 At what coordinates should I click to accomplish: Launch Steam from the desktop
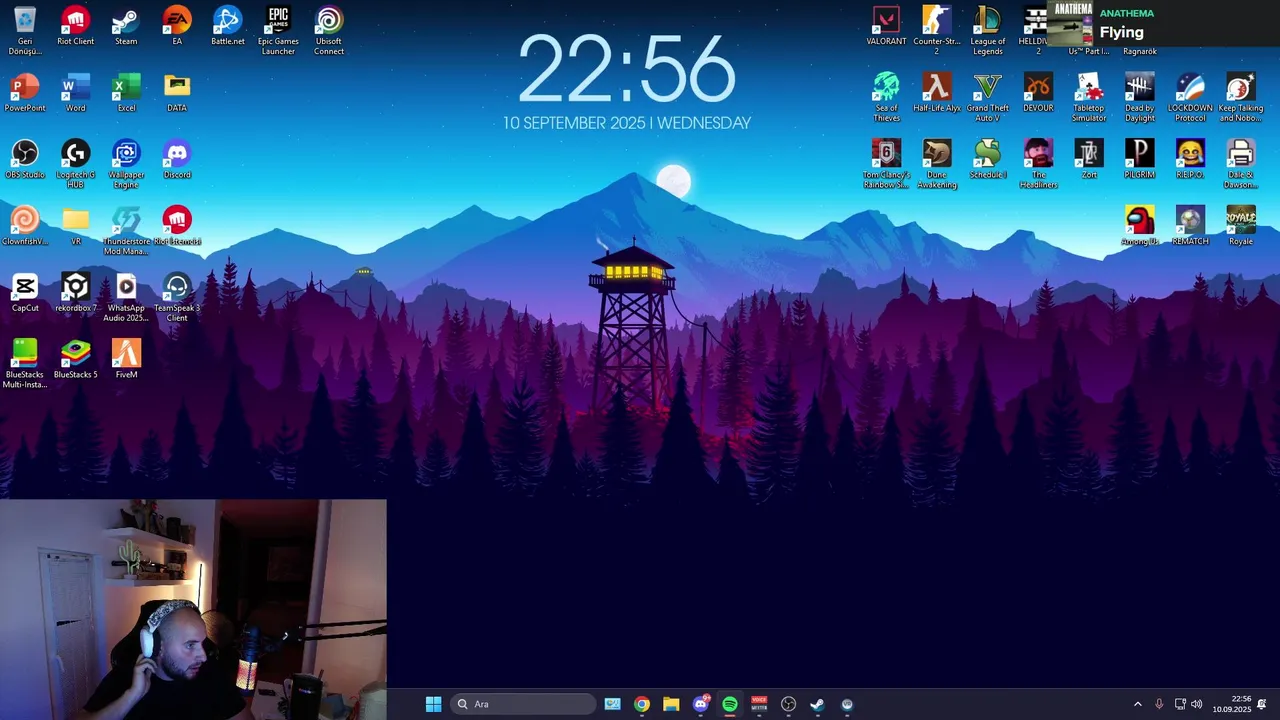pos(126,27)
